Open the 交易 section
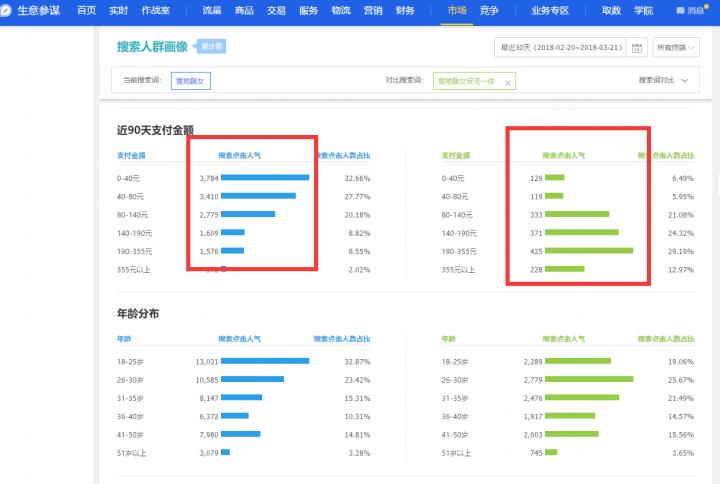Image resolution: width=720 pixels, height=484 pixels. [x=276, y=10]
